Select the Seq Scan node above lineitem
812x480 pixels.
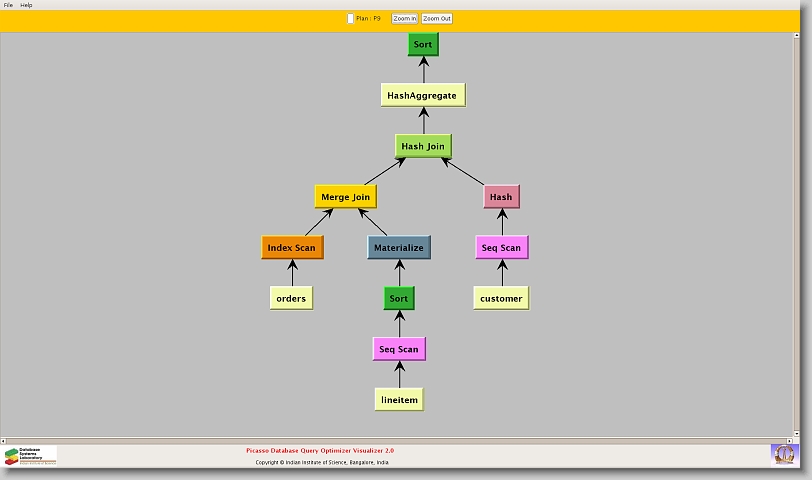point(399,350)
